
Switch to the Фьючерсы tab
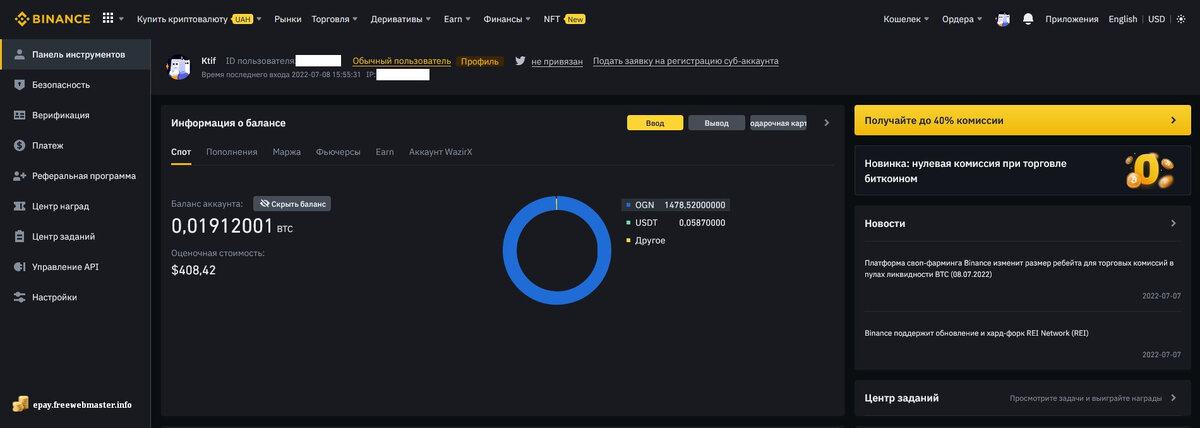point(338,152)
